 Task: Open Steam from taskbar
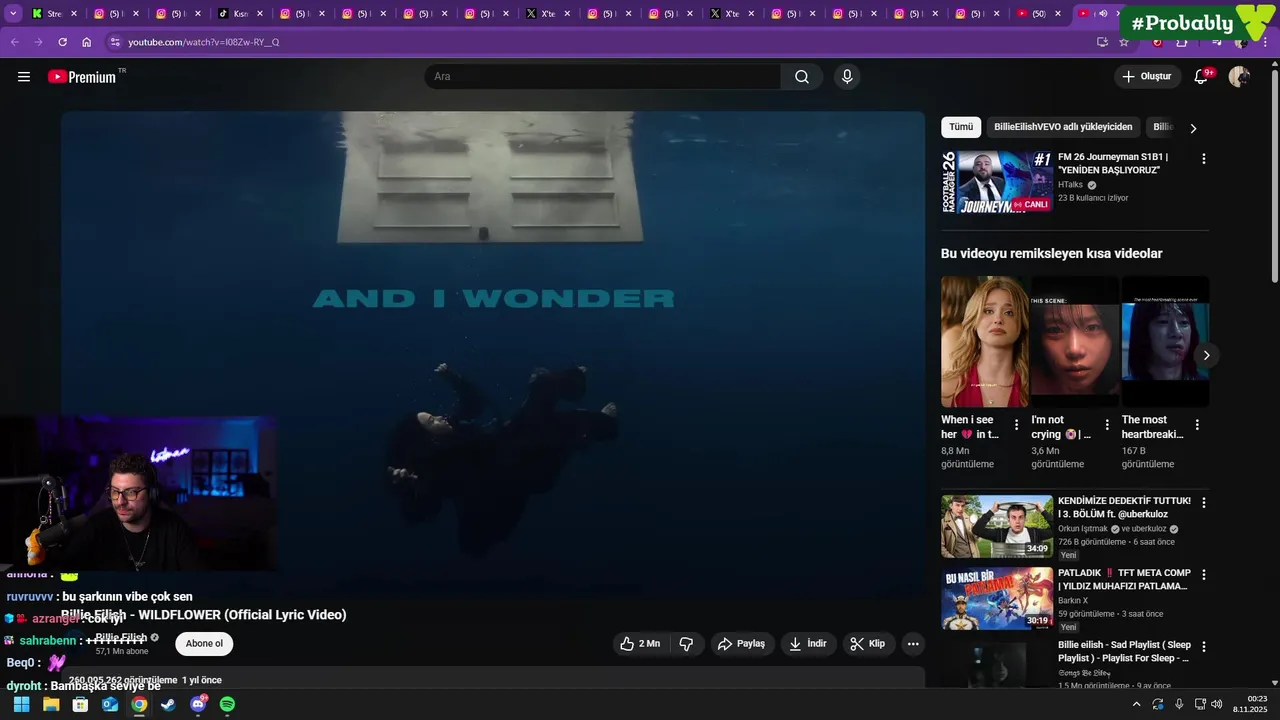point(168,704)
